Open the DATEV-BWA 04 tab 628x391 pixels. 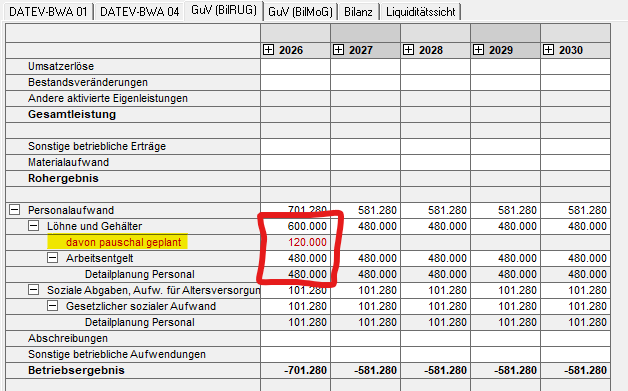coord(139,12)
